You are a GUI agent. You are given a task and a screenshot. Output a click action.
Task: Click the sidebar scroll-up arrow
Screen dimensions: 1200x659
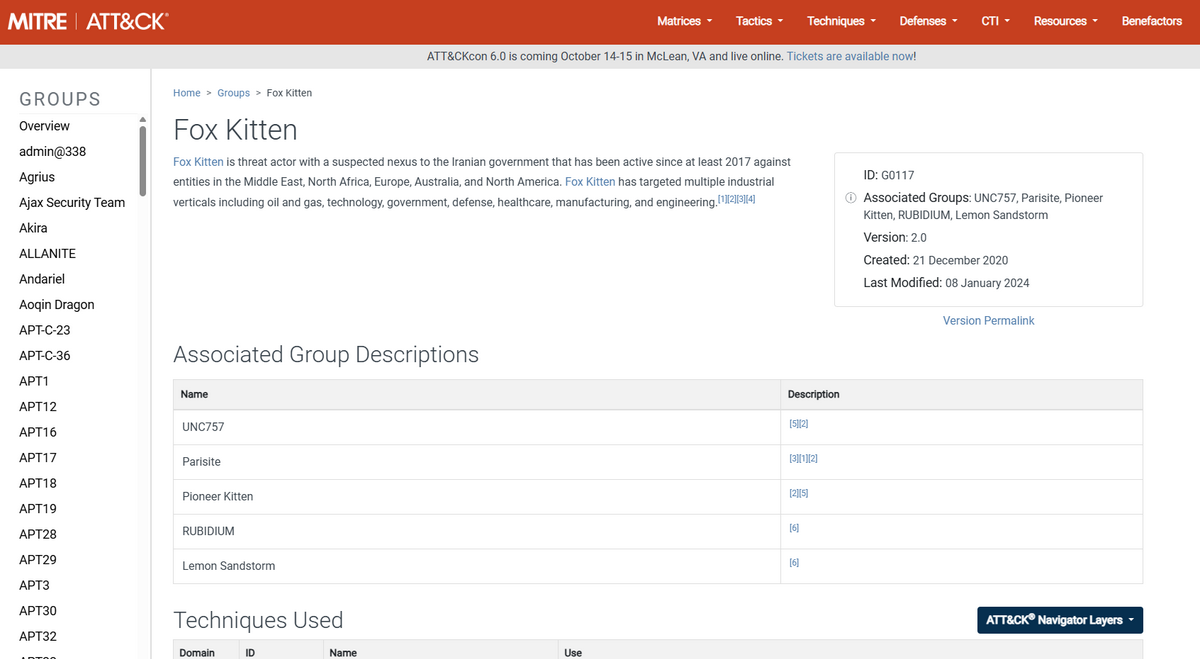coord(142,119)
